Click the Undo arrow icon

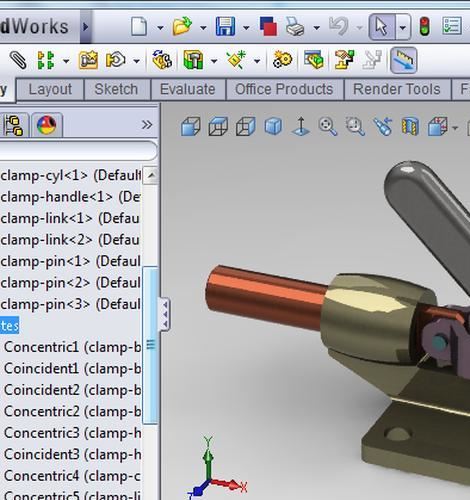pos(339,27)
